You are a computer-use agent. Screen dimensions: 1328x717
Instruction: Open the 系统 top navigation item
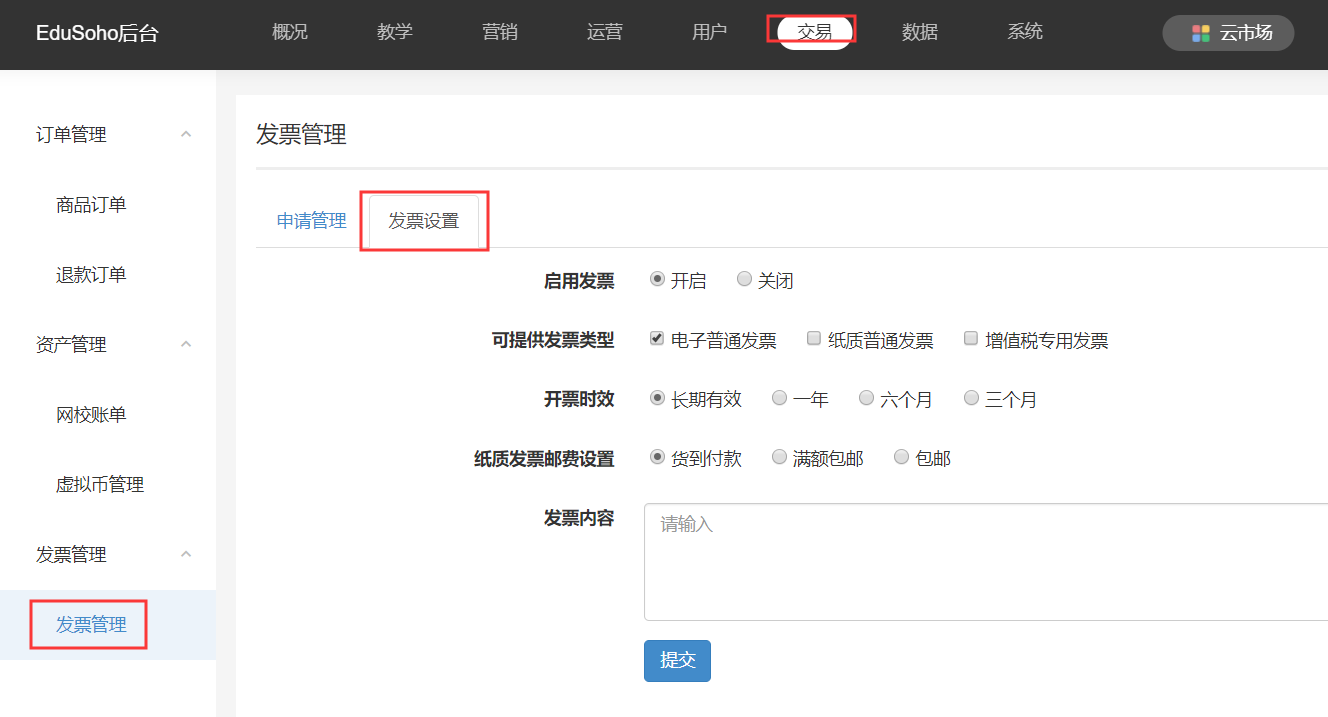click(x=1025, y=32)
